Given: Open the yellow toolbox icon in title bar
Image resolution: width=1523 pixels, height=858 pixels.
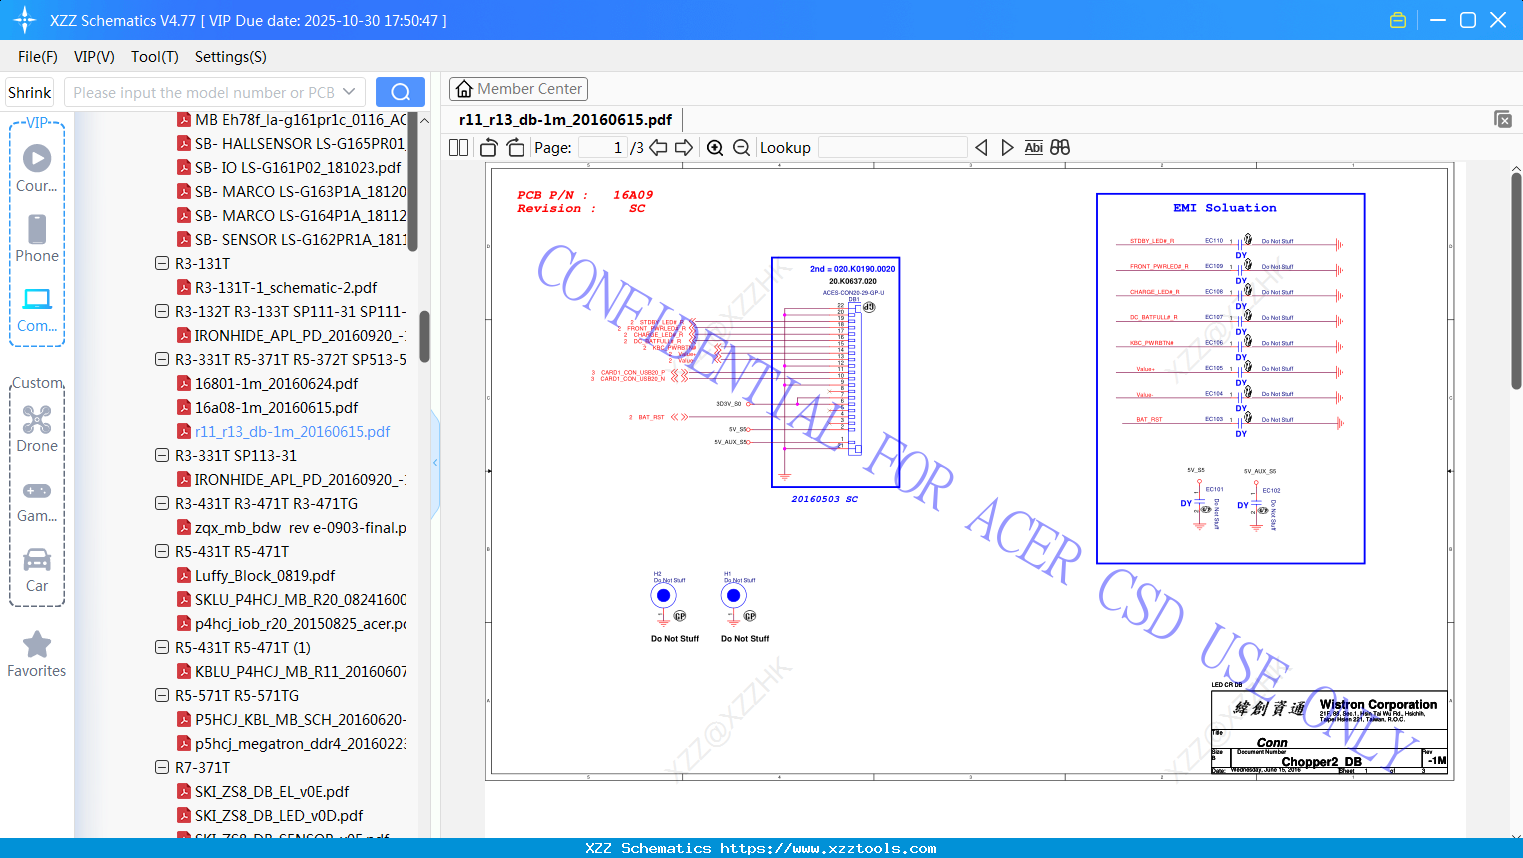Looking at the screenshot, I should click(x=1398, y=20).
